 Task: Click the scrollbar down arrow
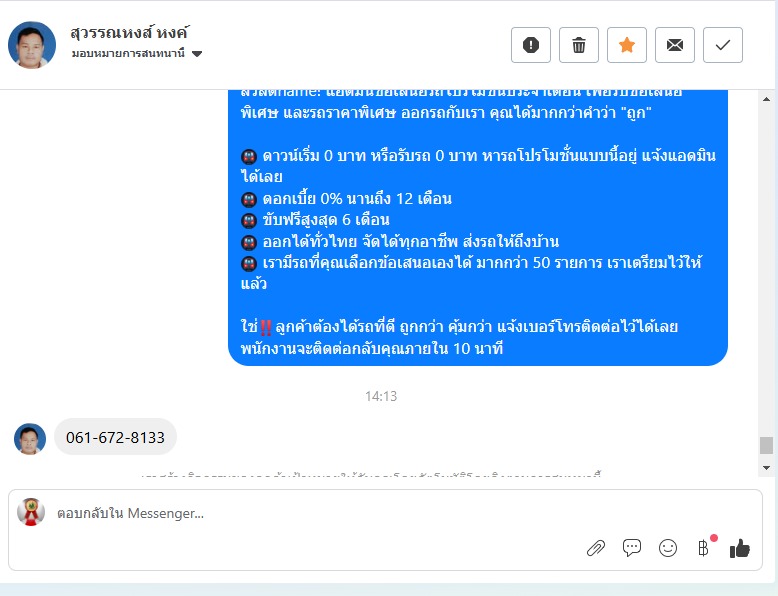(766, 467)
